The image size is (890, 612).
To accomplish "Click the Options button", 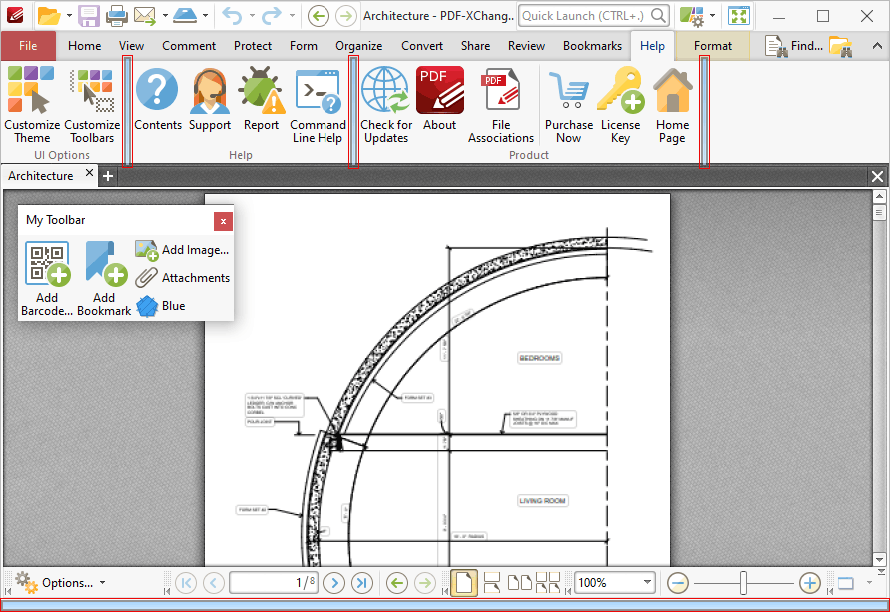I will point(61,582).
